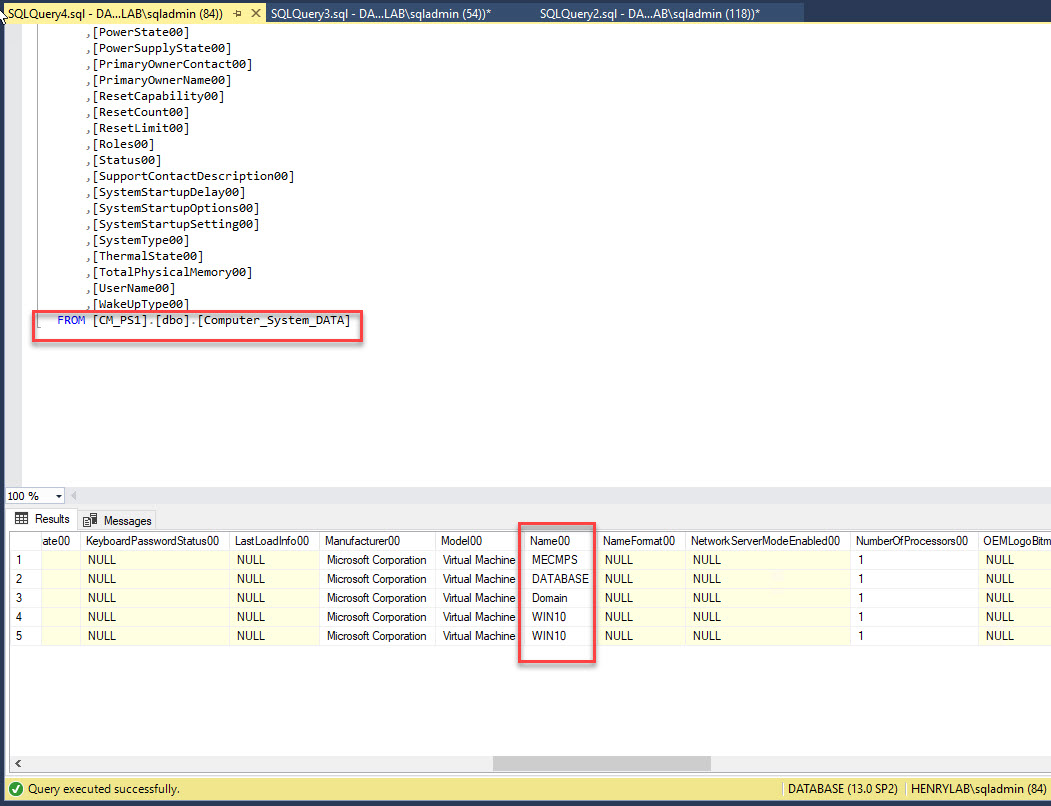The height and width of the screenshot is (806, 1051).
Task: Select the Messages results pane tab
Action: (x=117, y=519)
